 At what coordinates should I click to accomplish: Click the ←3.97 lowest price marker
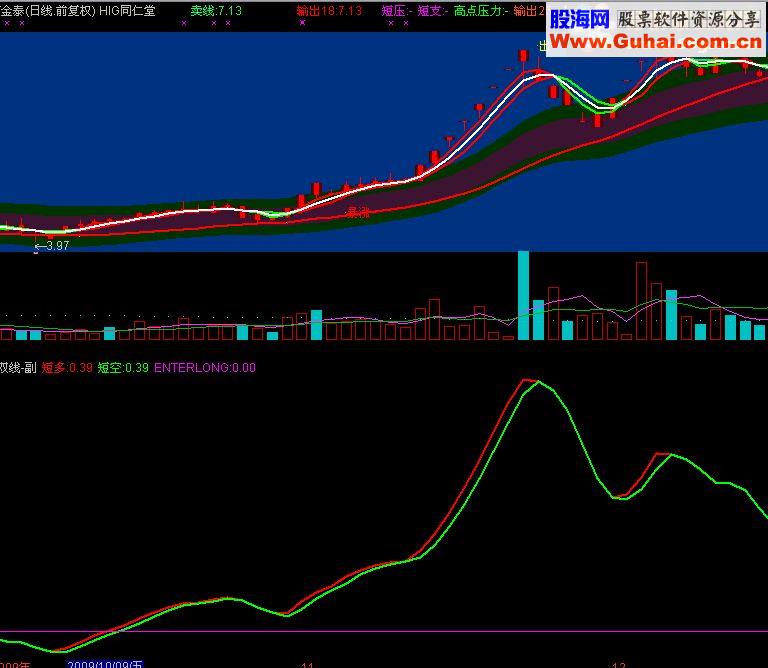click(52, 245)
